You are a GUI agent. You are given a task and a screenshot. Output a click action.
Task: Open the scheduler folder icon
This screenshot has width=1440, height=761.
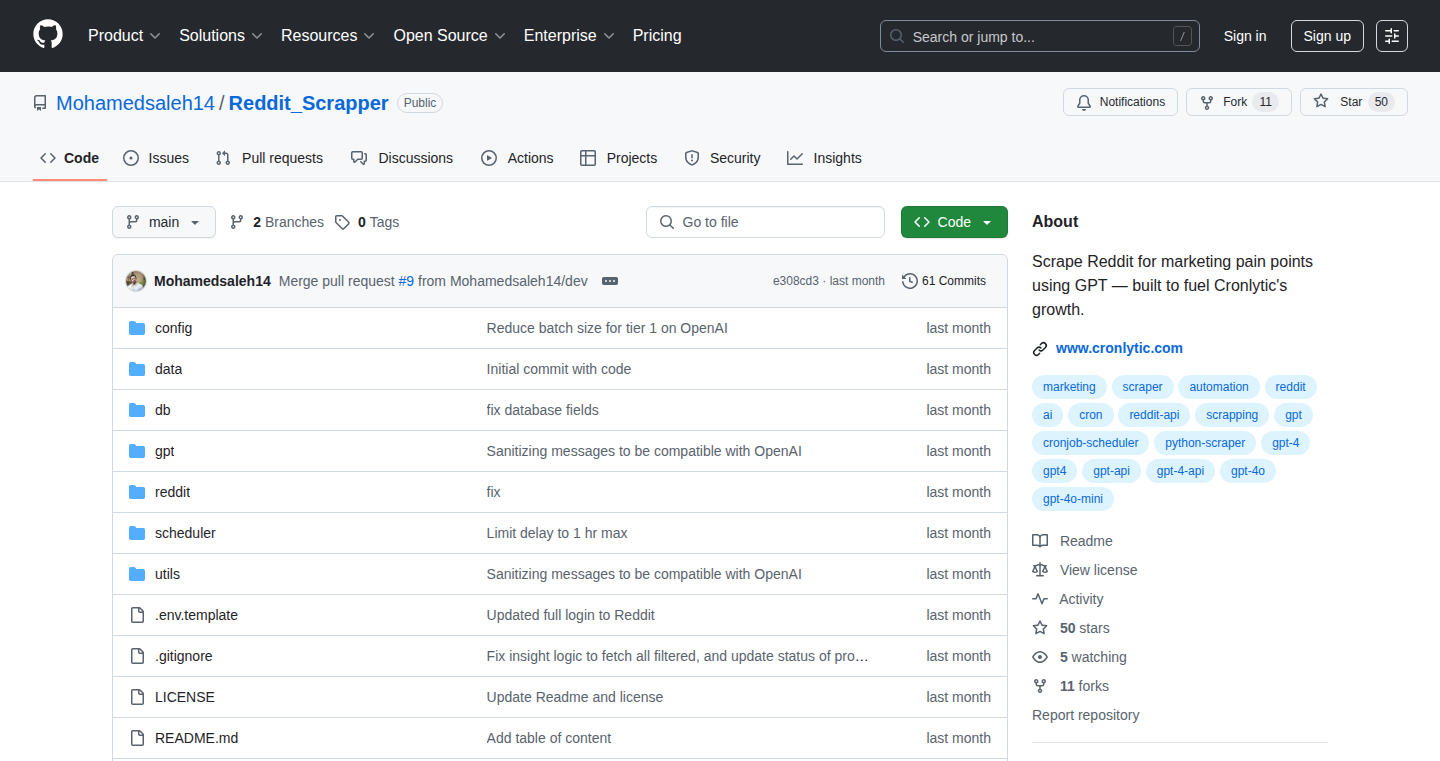pos(137,533)
